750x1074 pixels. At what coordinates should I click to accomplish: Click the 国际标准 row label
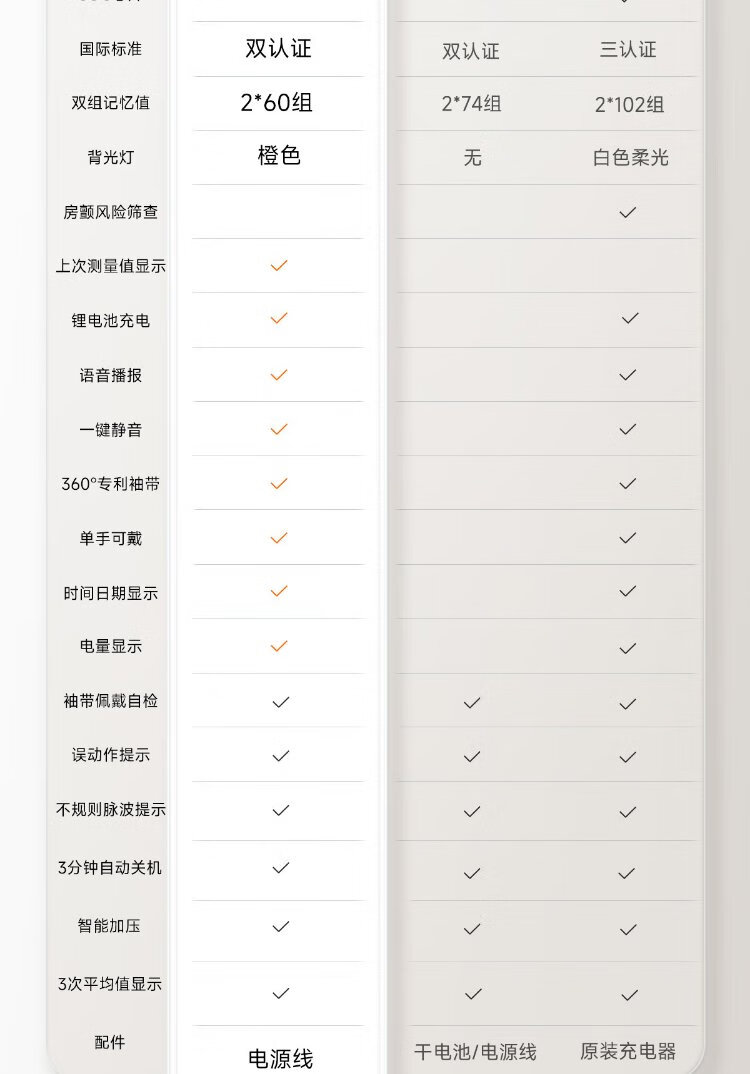pos(110,48)
